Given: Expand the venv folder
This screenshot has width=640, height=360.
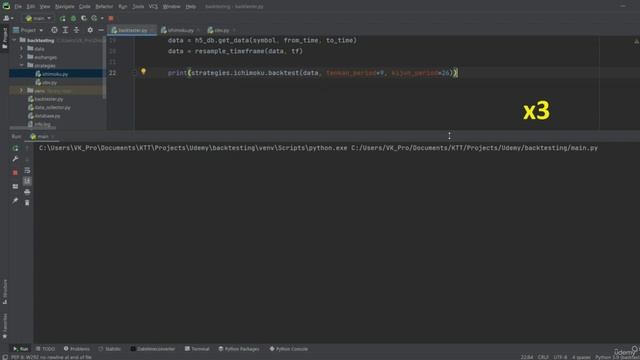Looking at the screenshot, I should tap(22, 91).
